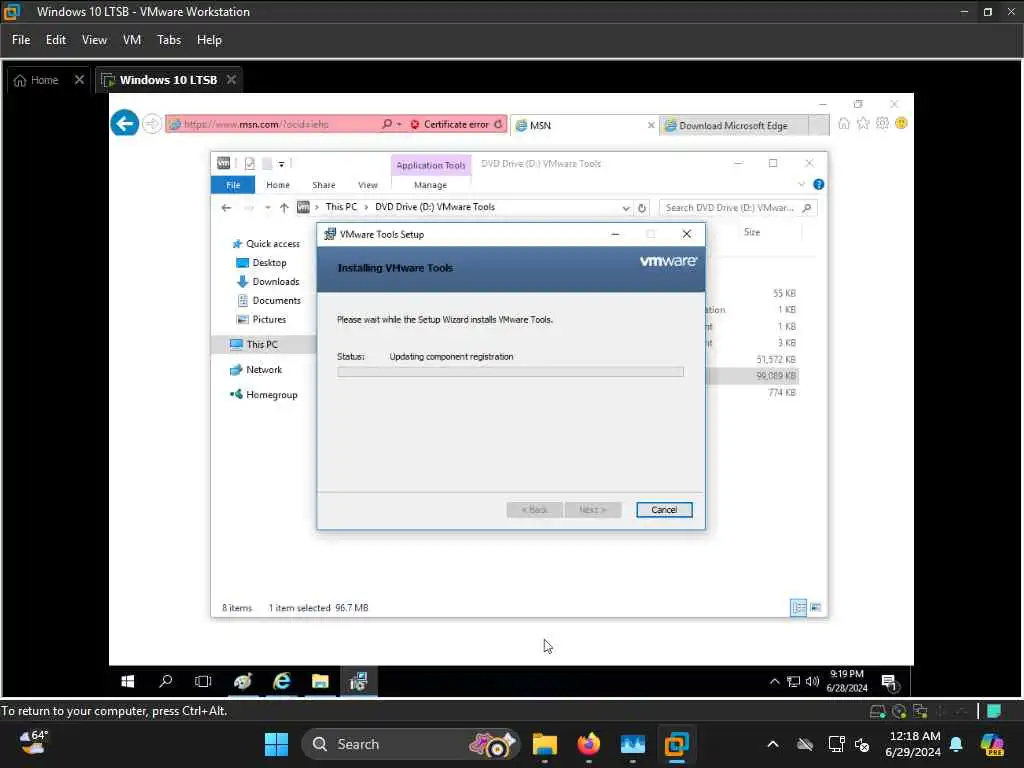This screenshot has height=768, width=1024.
Task: Go back in Internet Explorer with the blue arrow
Action: pos(124,123)
